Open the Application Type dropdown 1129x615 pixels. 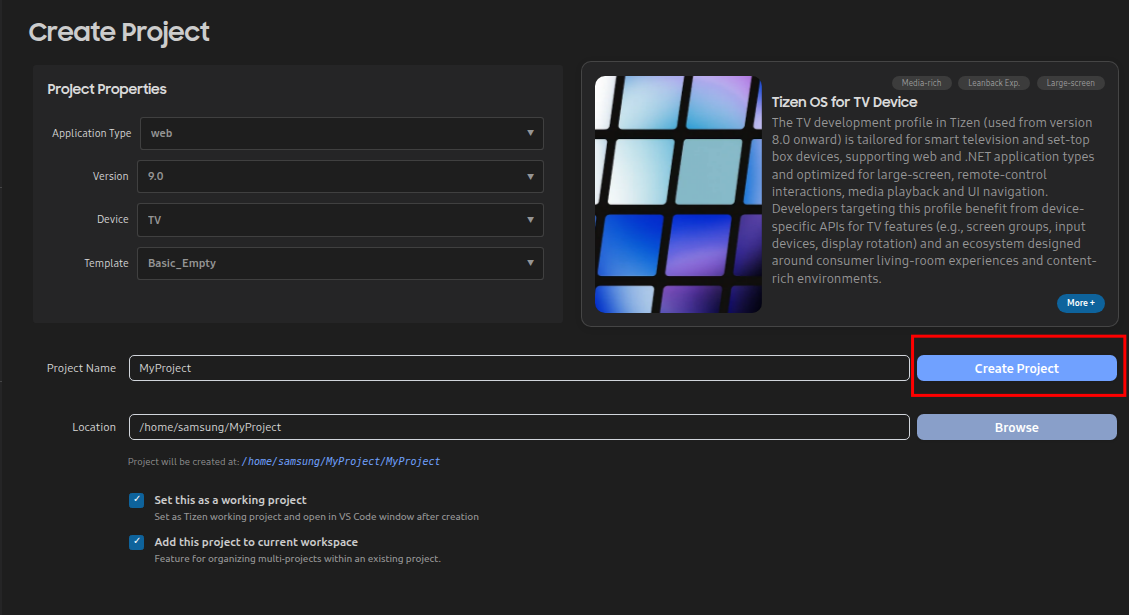[340, 133]
